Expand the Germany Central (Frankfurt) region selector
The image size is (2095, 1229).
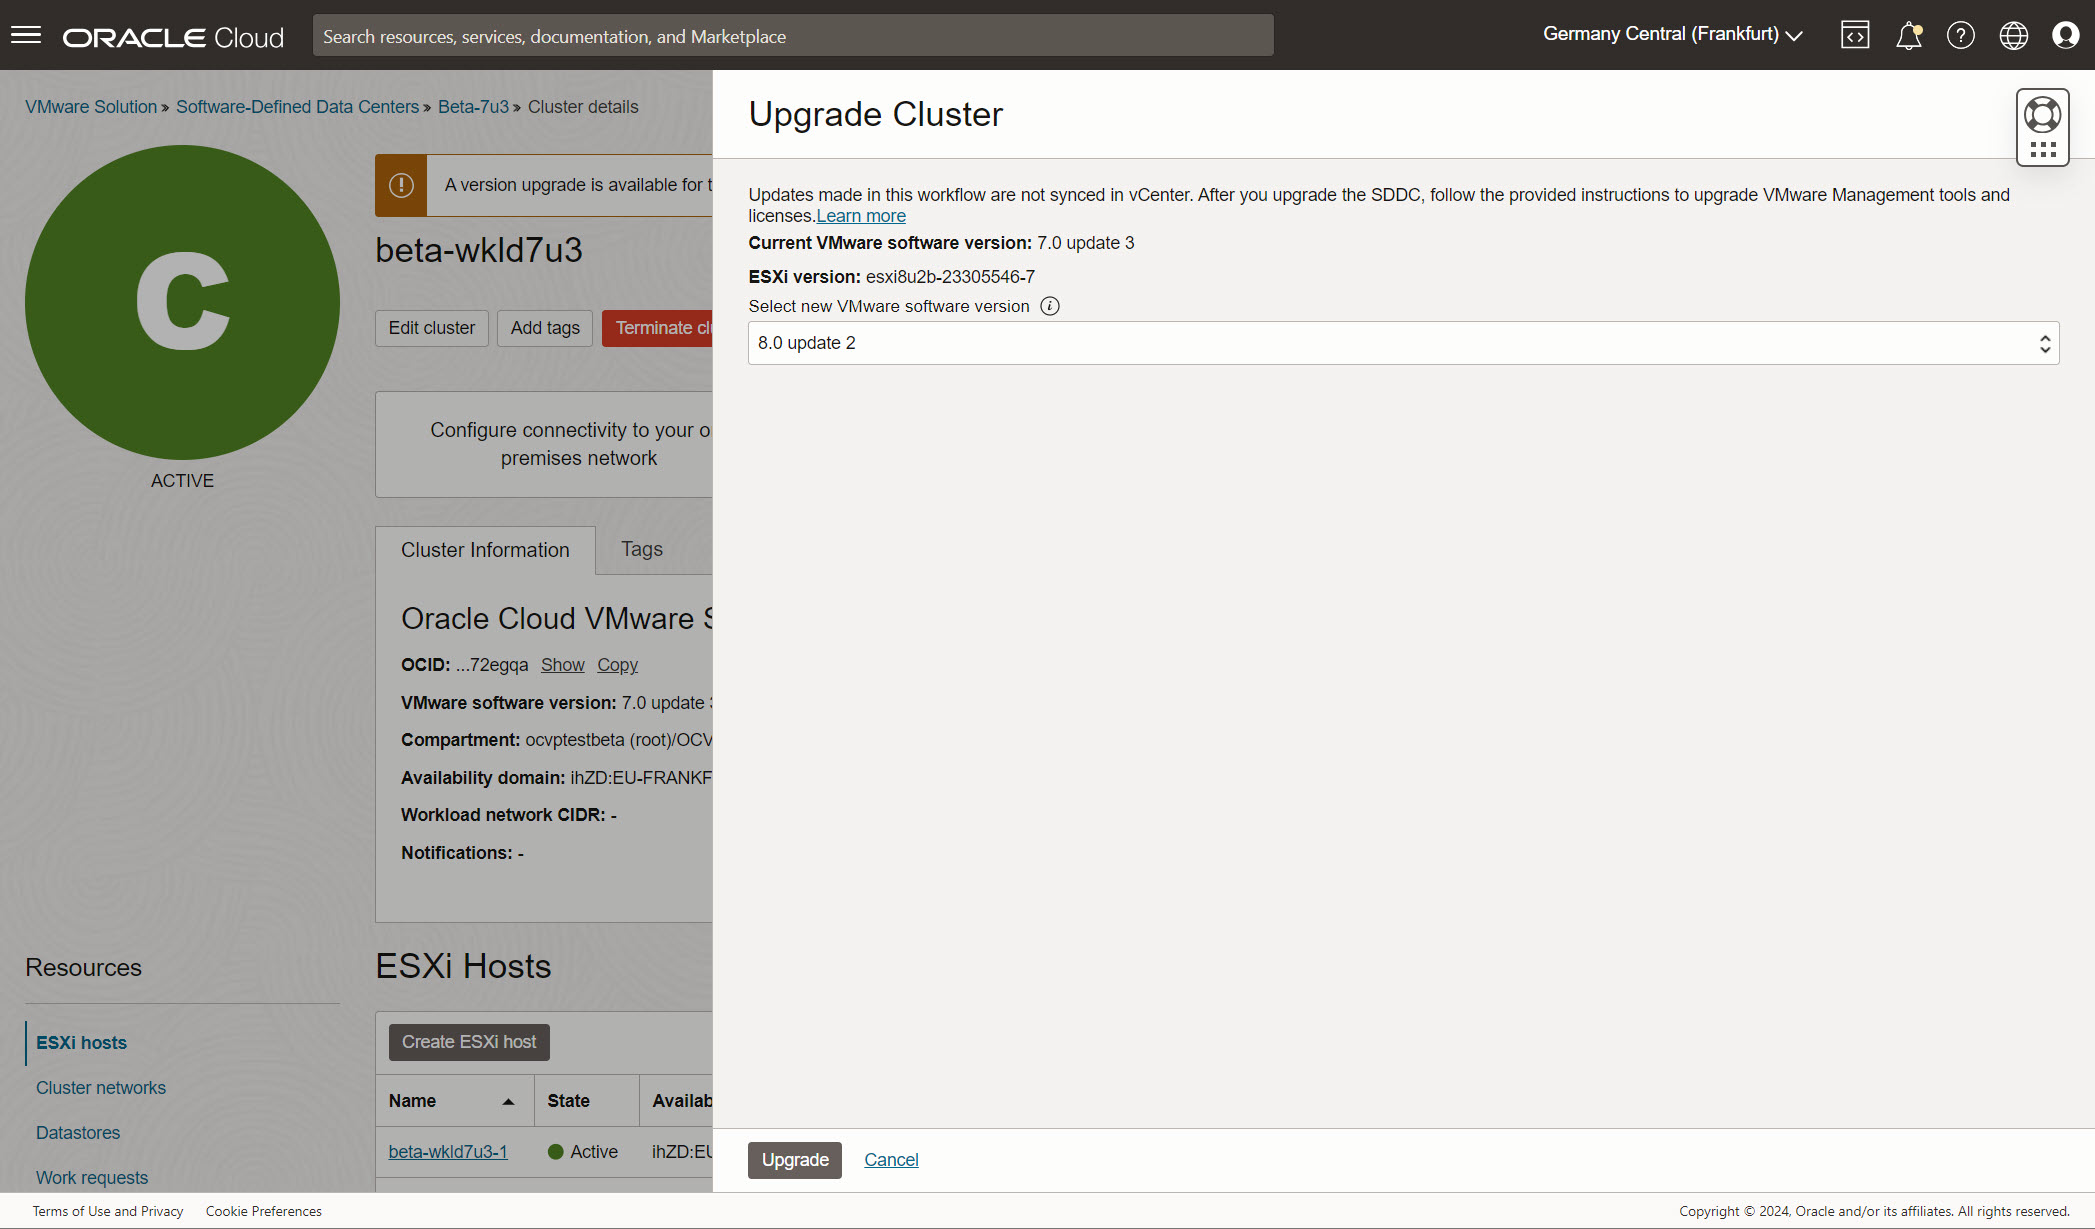[1672, 34]
